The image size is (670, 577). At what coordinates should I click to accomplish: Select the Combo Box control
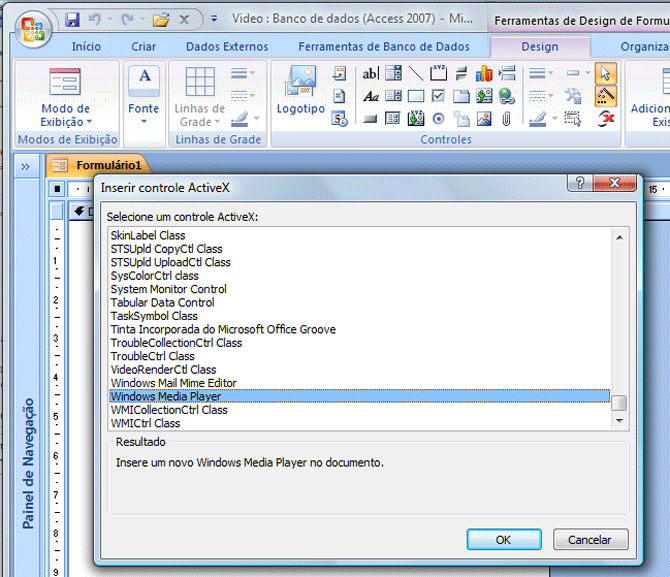[x=393, y=74]
